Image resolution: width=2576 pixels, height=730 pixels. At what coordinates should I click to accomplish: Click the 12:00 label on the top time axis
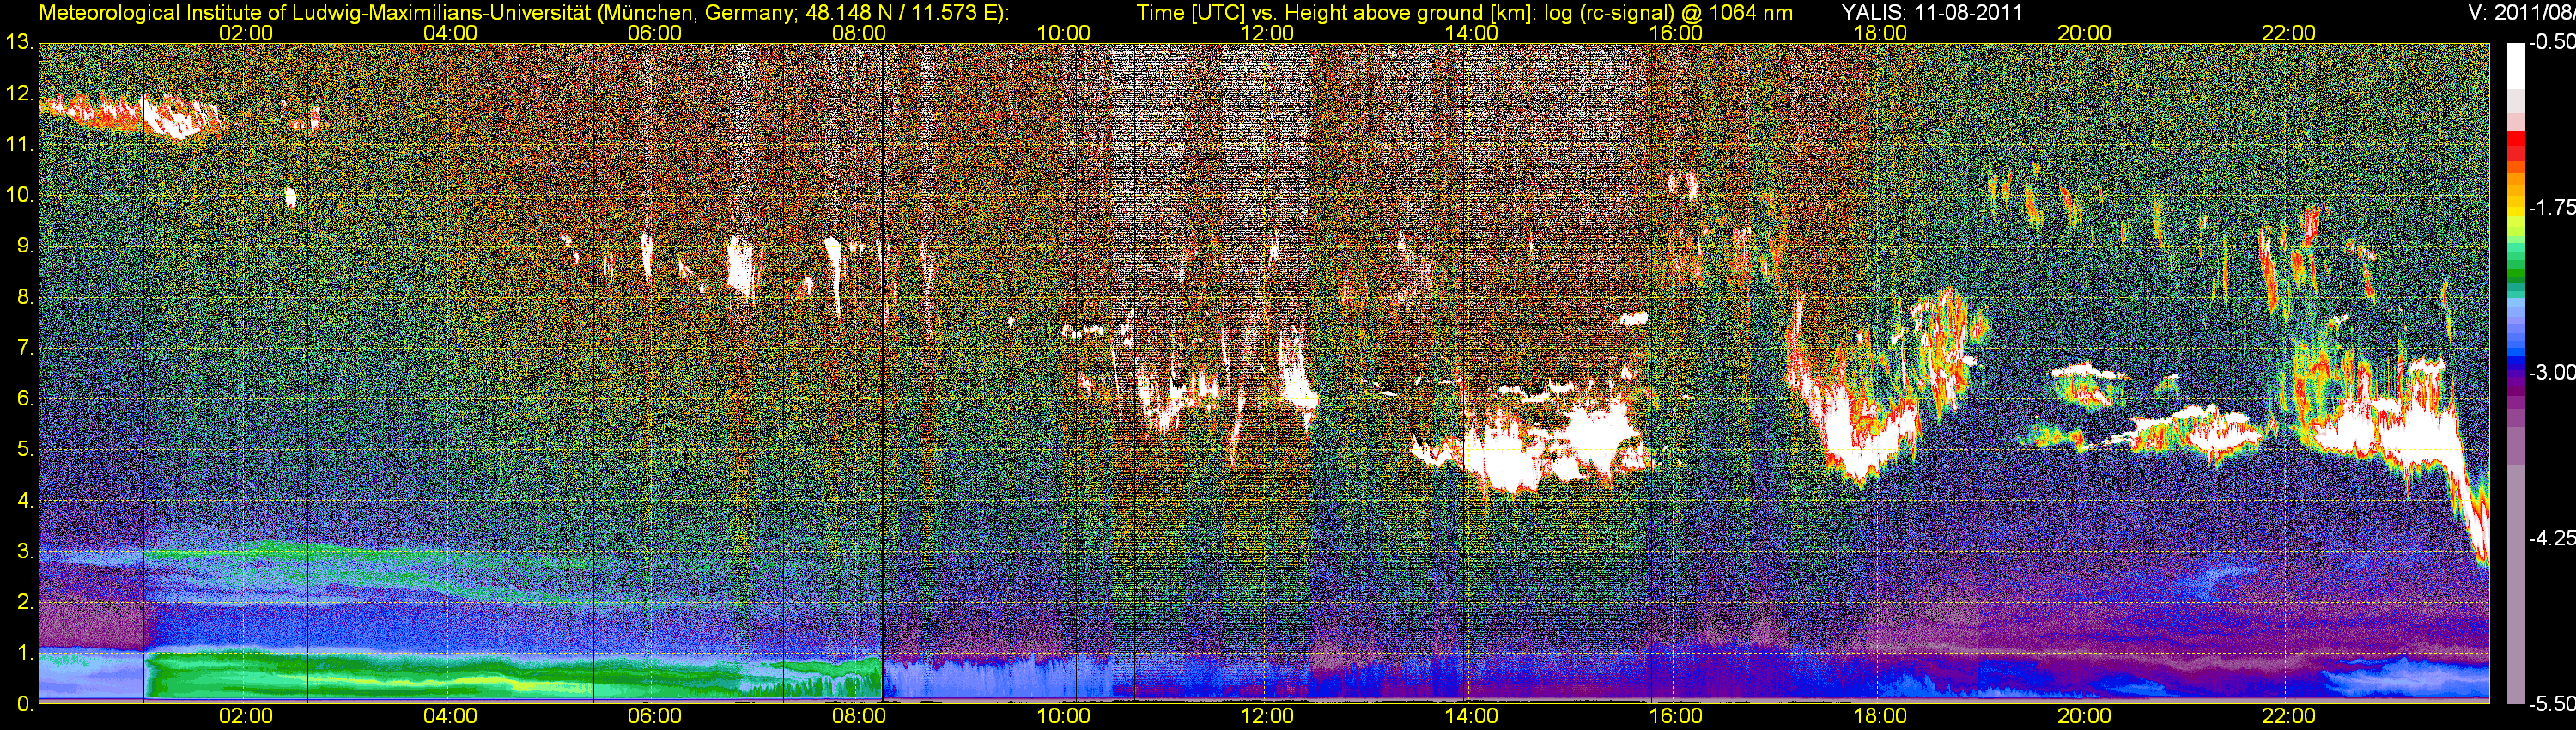pyautogui.click(x=1267, y=33)
